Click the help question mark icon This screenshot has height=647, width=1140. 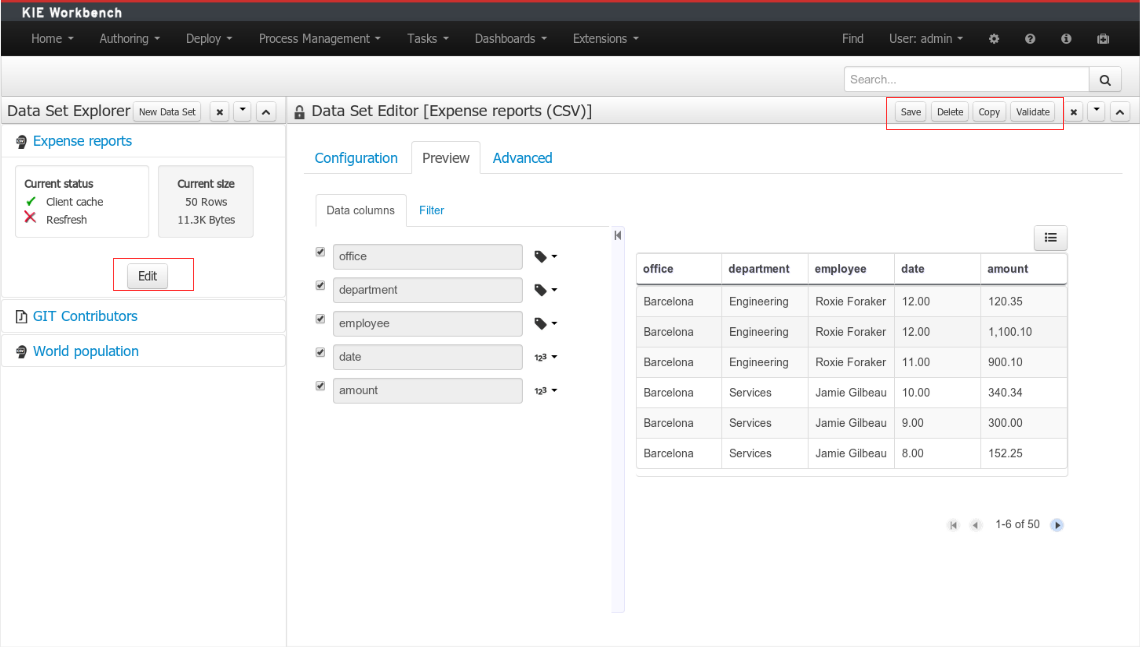[x=1030, y=39]
